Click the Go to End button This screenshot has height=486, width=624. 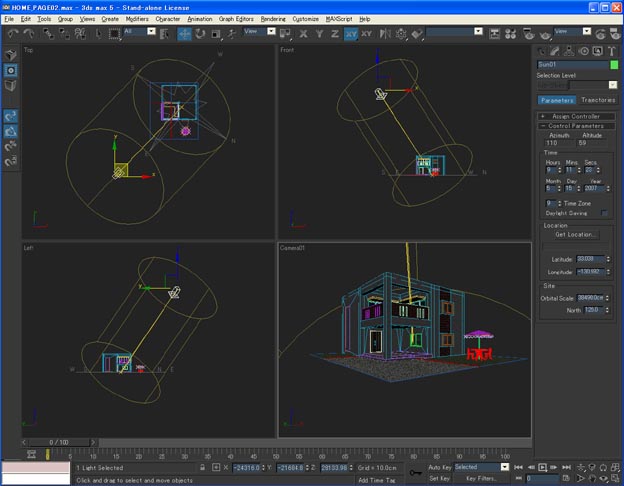click(x=566, y=467)
